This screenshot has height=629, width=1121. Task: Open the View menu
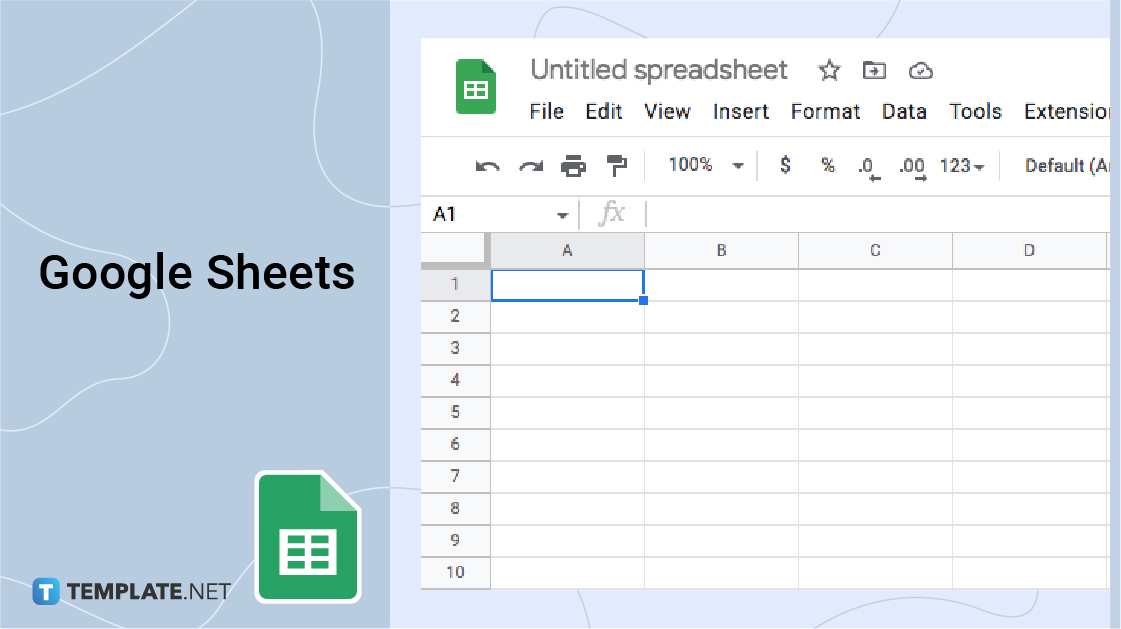click(667, 112)
